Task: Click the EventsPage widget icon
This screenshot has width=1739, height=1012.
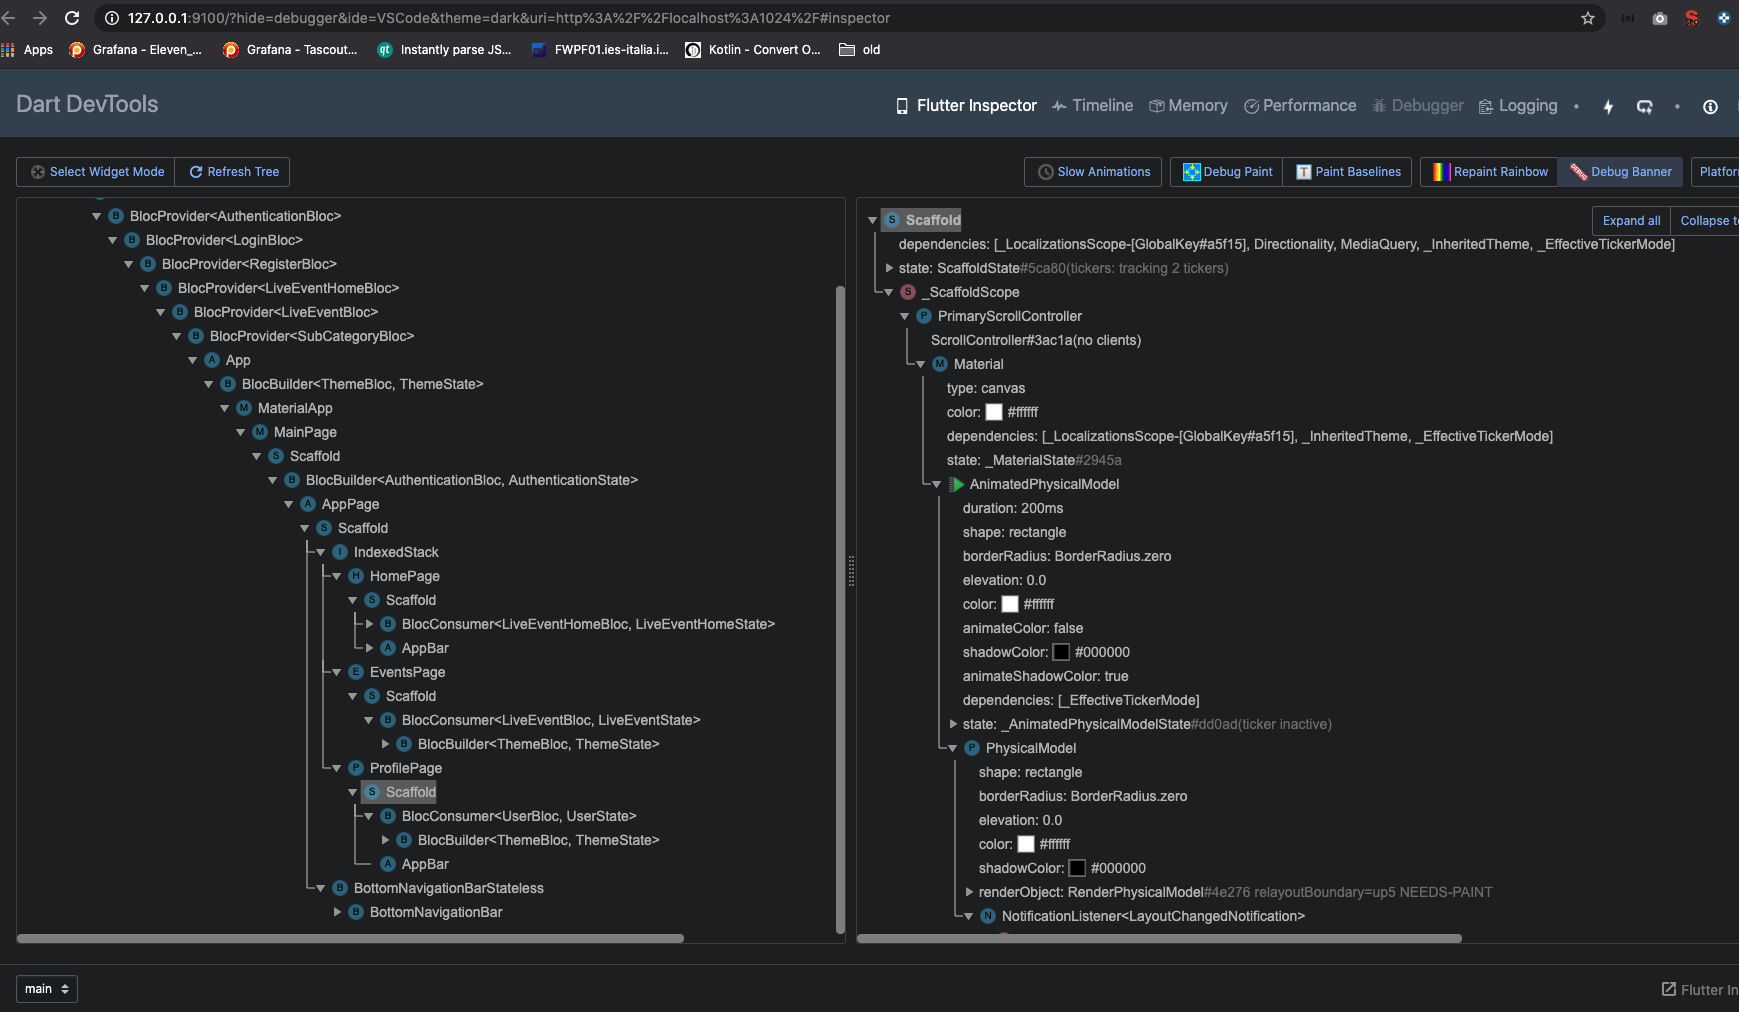Action: pos(356,672)
